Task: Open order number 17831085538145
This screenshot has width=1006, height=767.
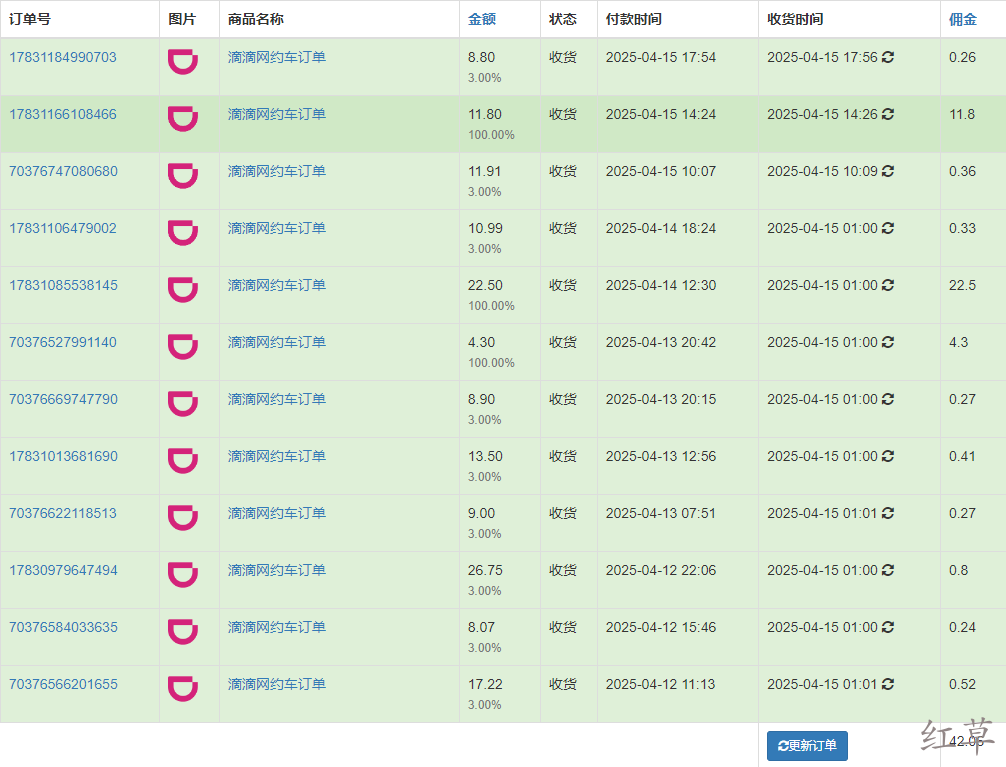Action: (x=64, y=286)
